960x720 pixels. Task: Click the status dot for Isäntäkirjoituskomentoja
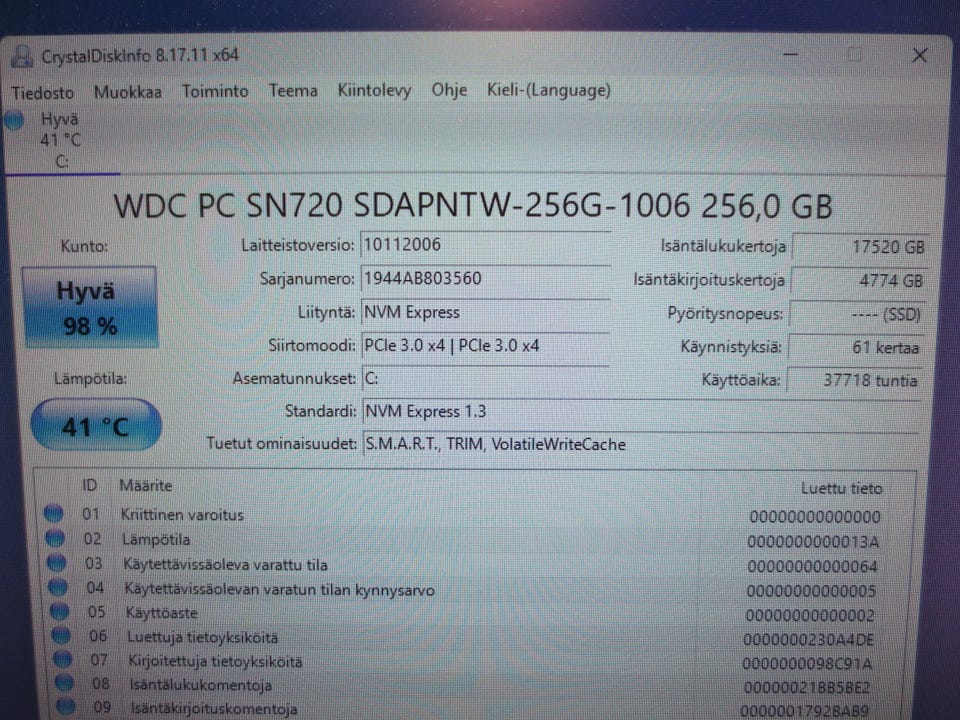(x=66, y=707)
